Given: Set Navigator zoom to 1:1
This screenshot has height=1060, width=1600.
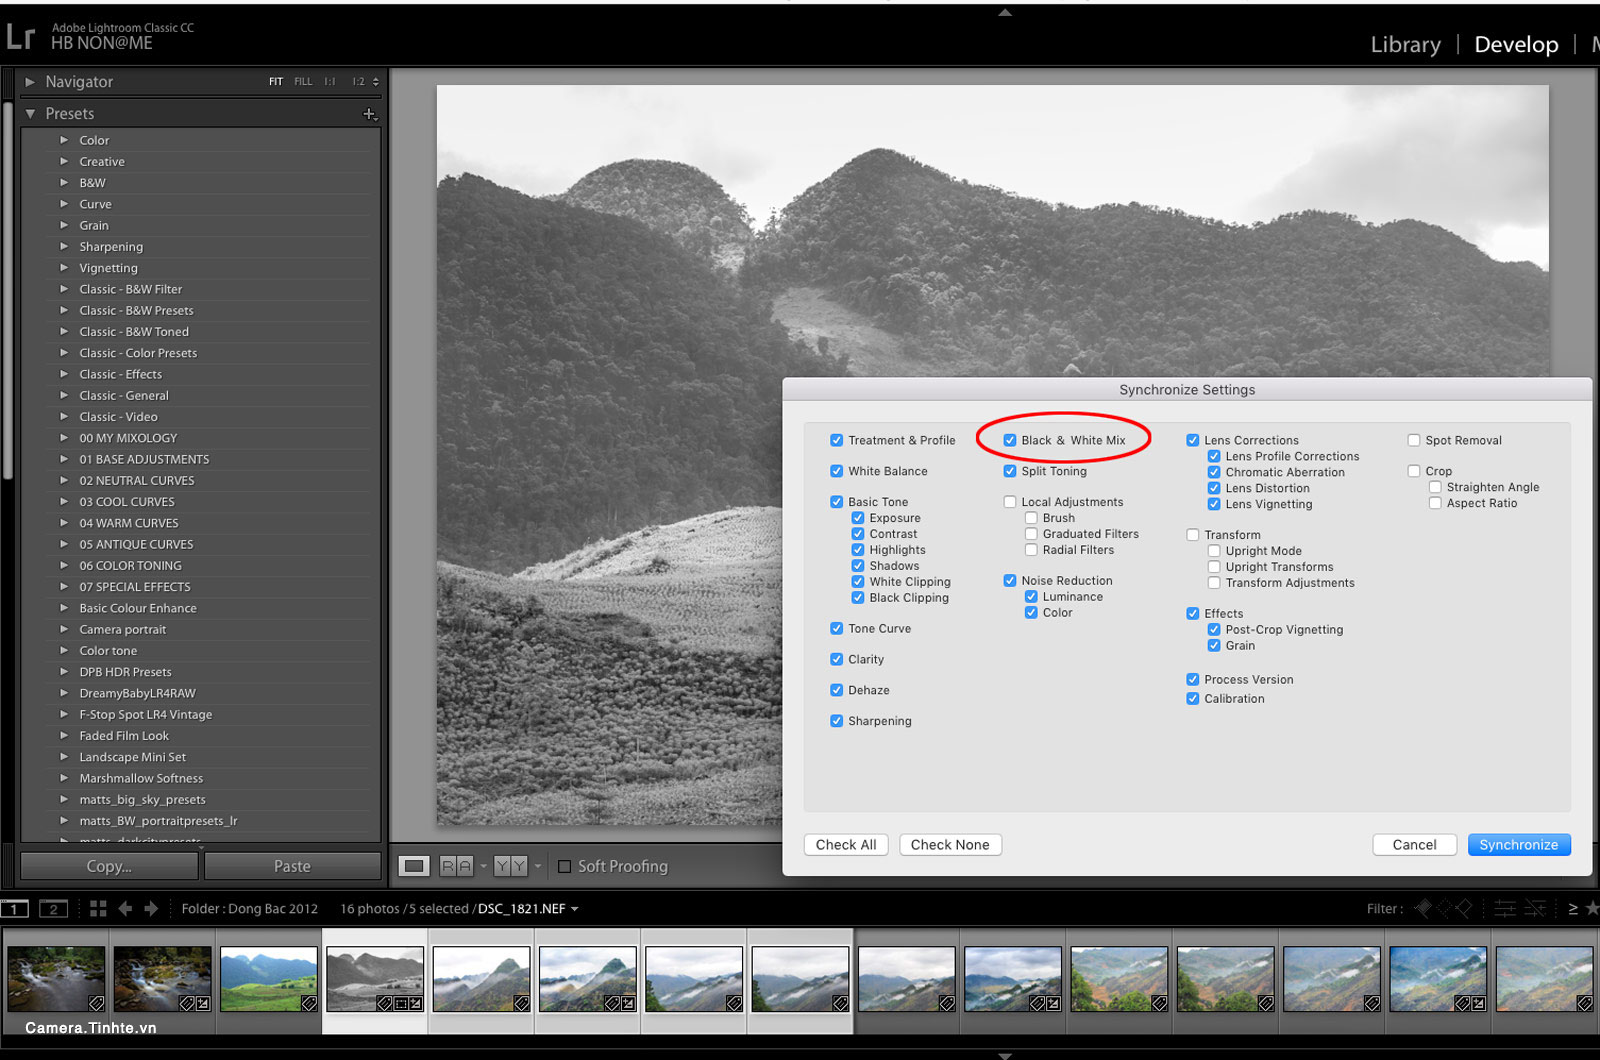Looking at the screenshot, I should (330, 82).
